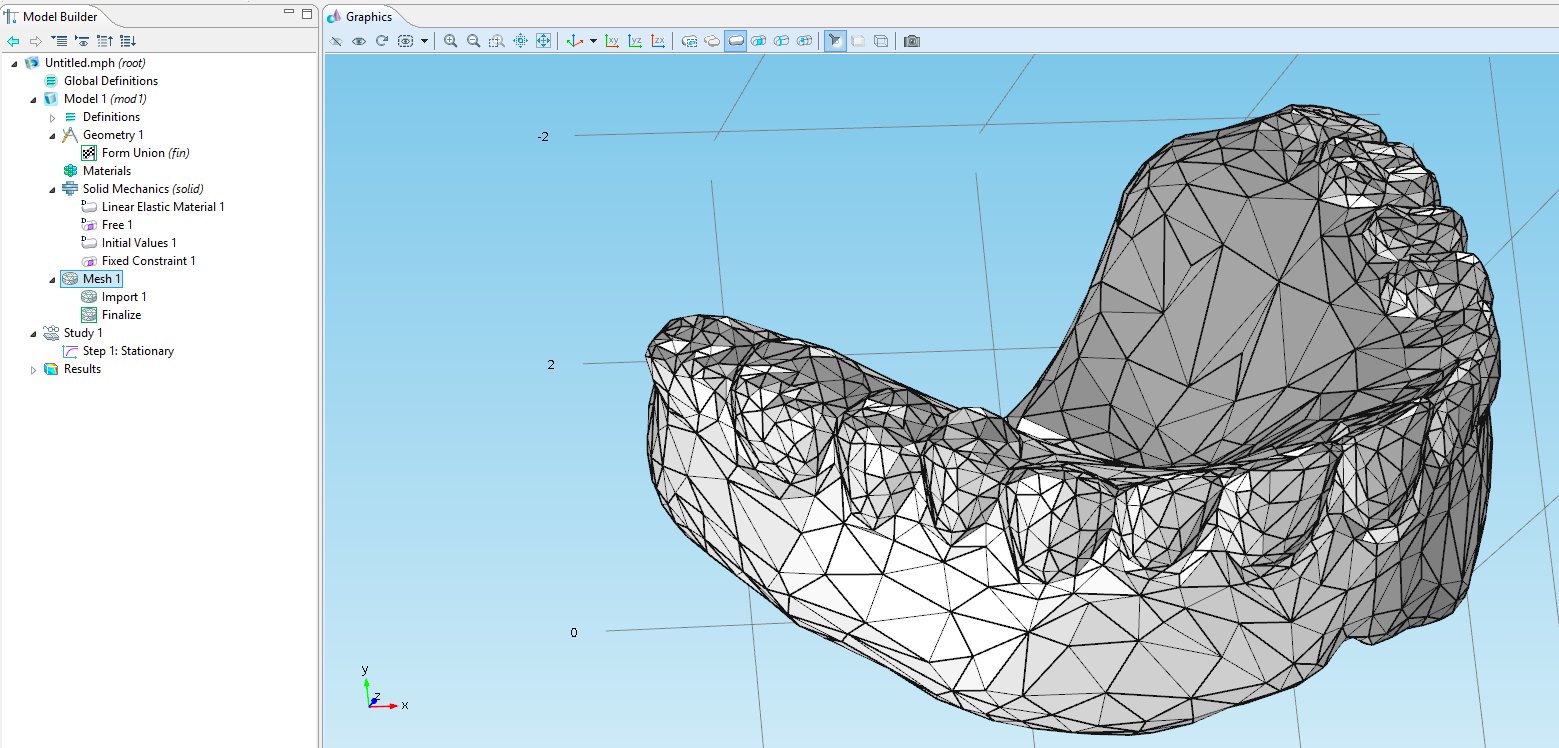Image resolution: width=1559 pixels, height=748 pixels.
Task: Expand the Results node in the tree
Action: click(x=33, y=370)
